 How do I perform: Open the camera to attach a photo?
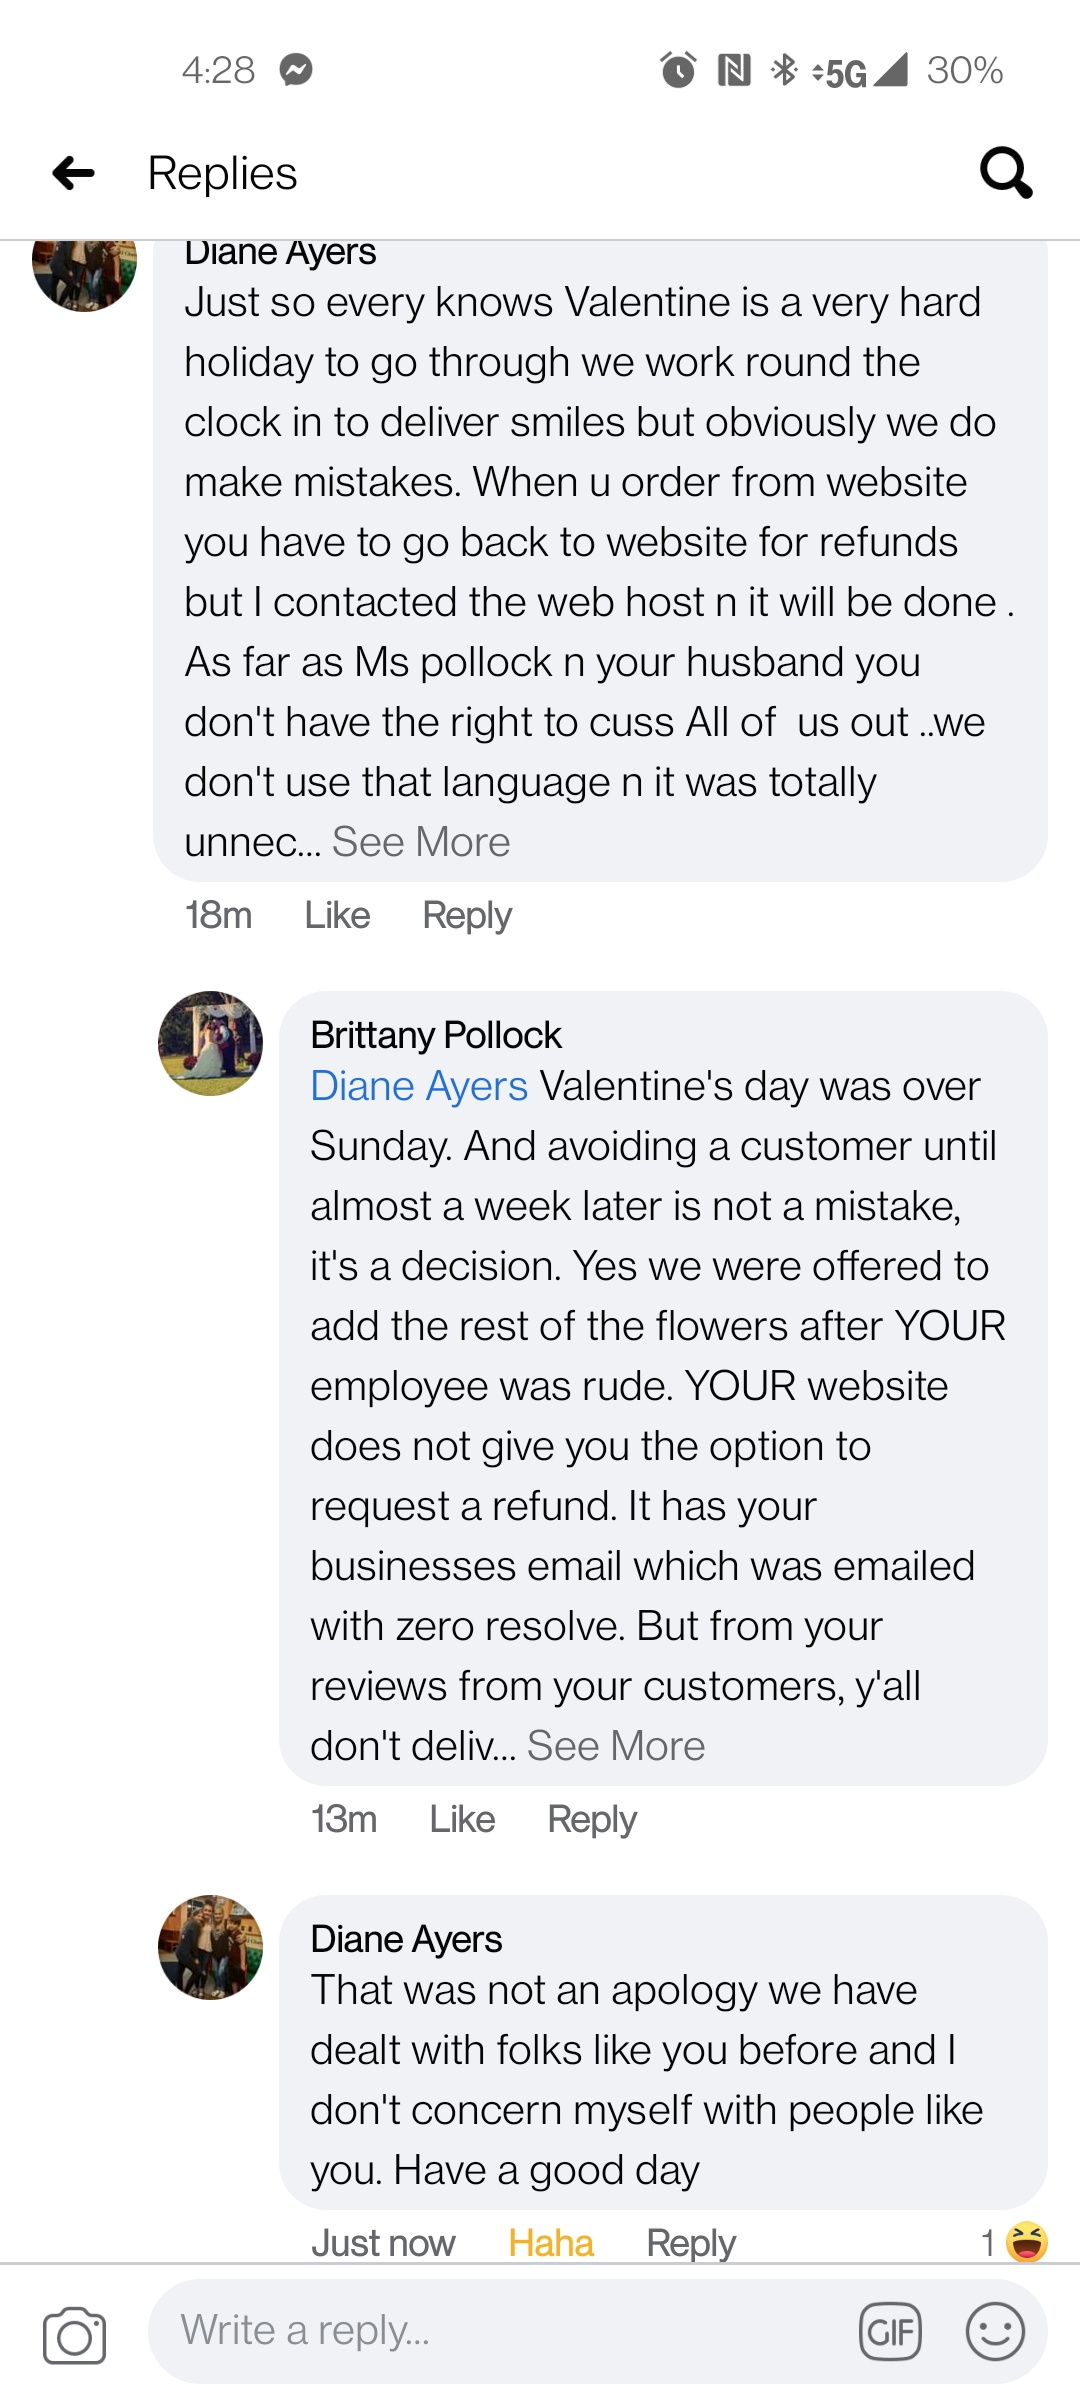(x=74, y=2336)
